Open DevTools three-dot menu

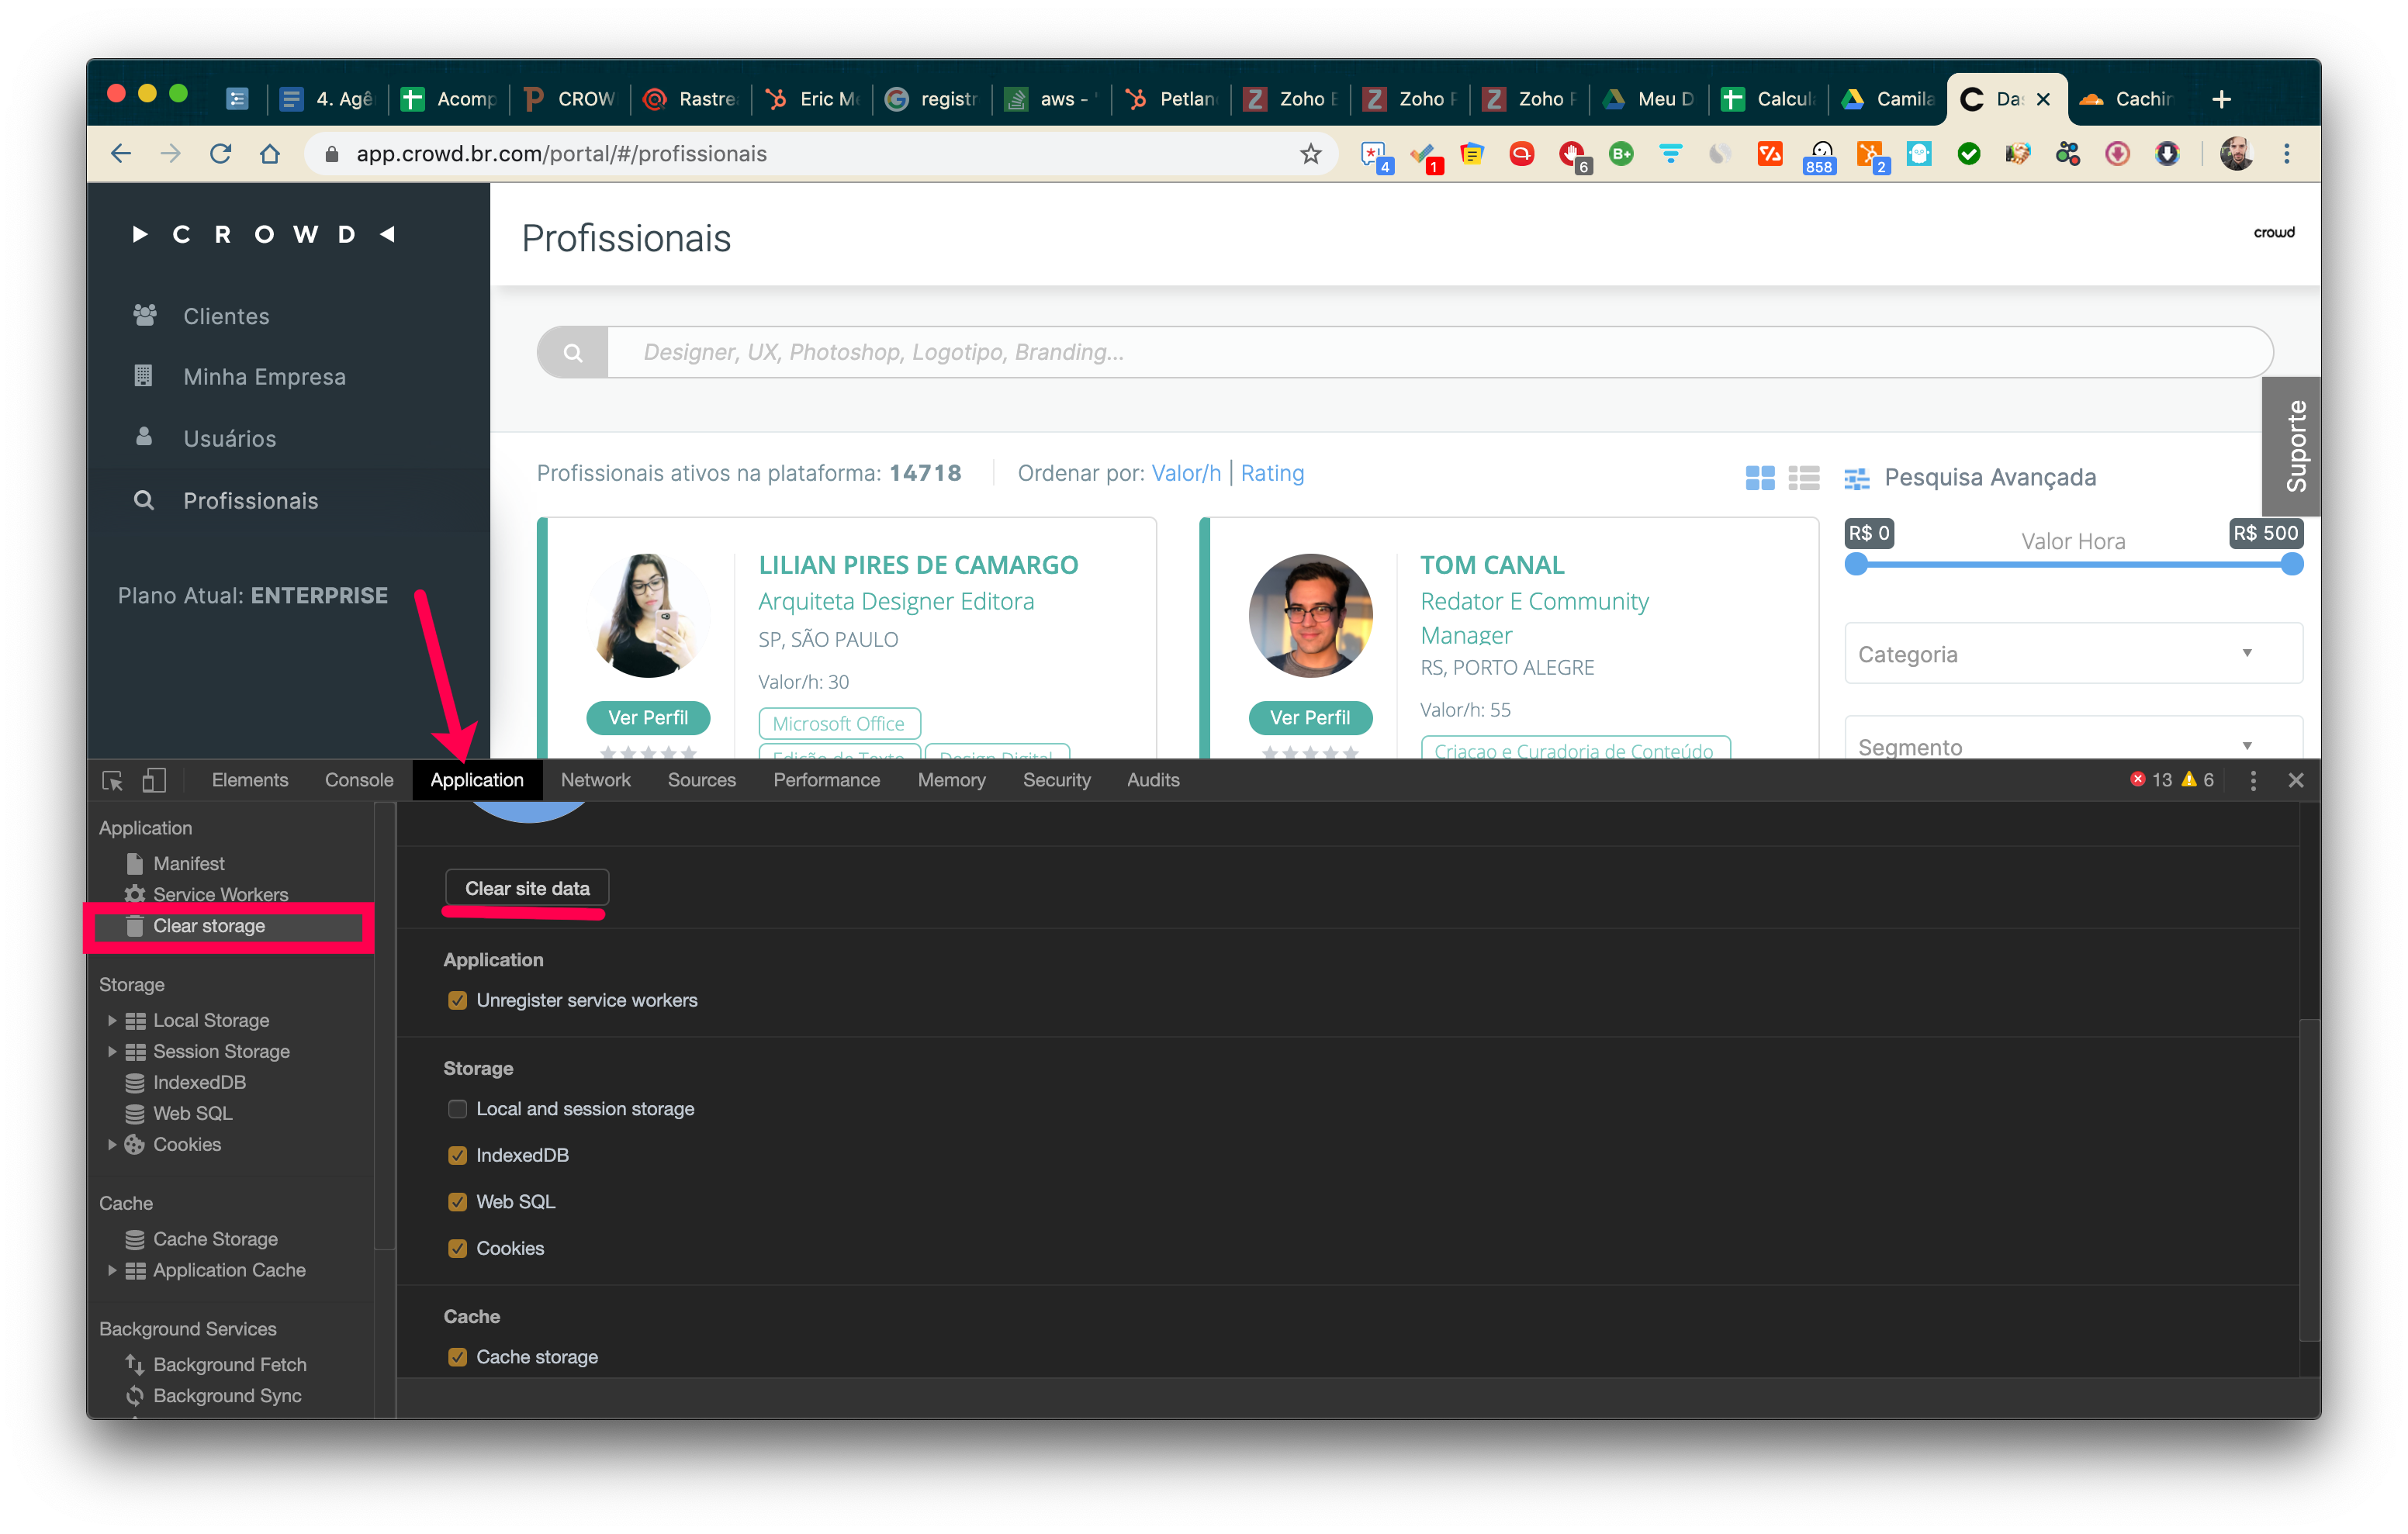tap(2252, 780)
